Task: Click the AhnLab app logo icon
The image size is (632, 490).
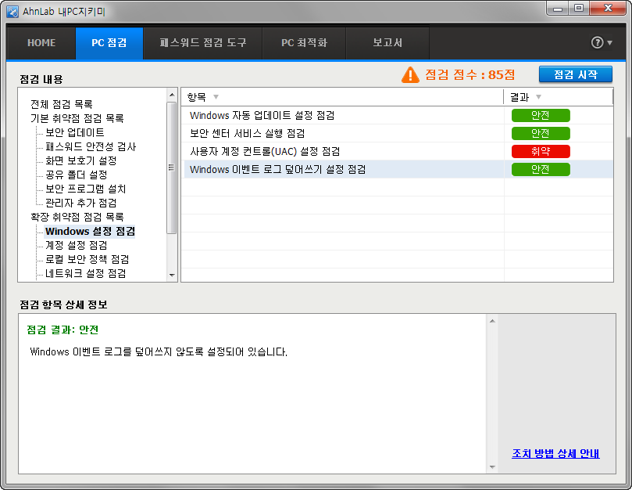Action: [13, 12]
